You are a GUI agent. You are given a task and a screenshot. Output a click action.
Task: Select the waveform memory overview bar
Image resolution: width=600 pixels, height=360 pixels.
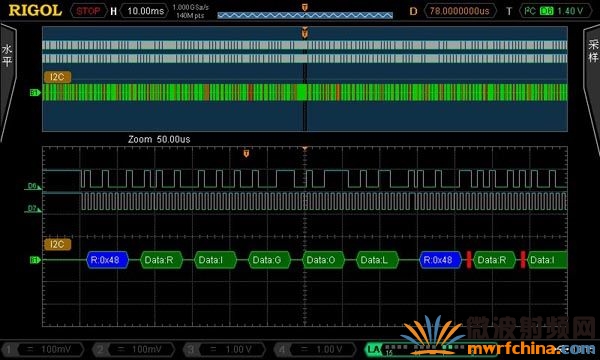(x=305, y=15)
